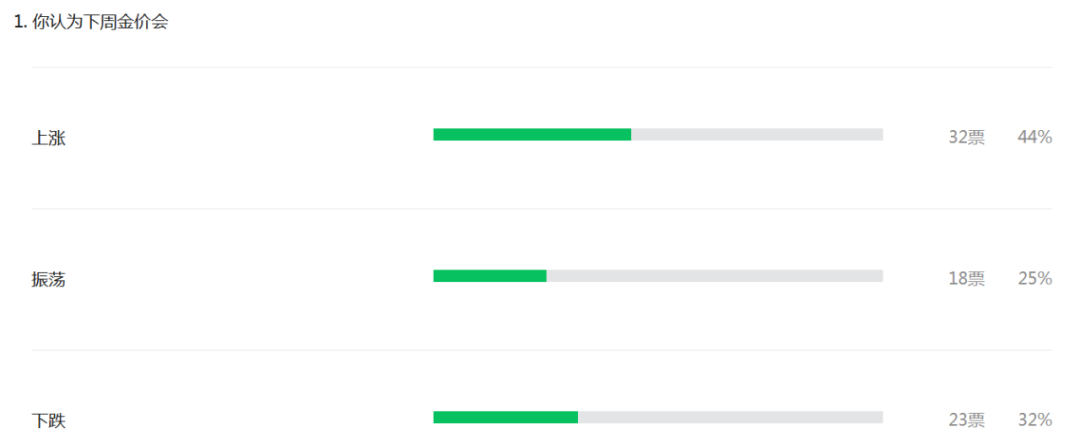Click the divider line above 上涨 row
Viewport: 1080px width, 440px height.
[x=541, y=67]
